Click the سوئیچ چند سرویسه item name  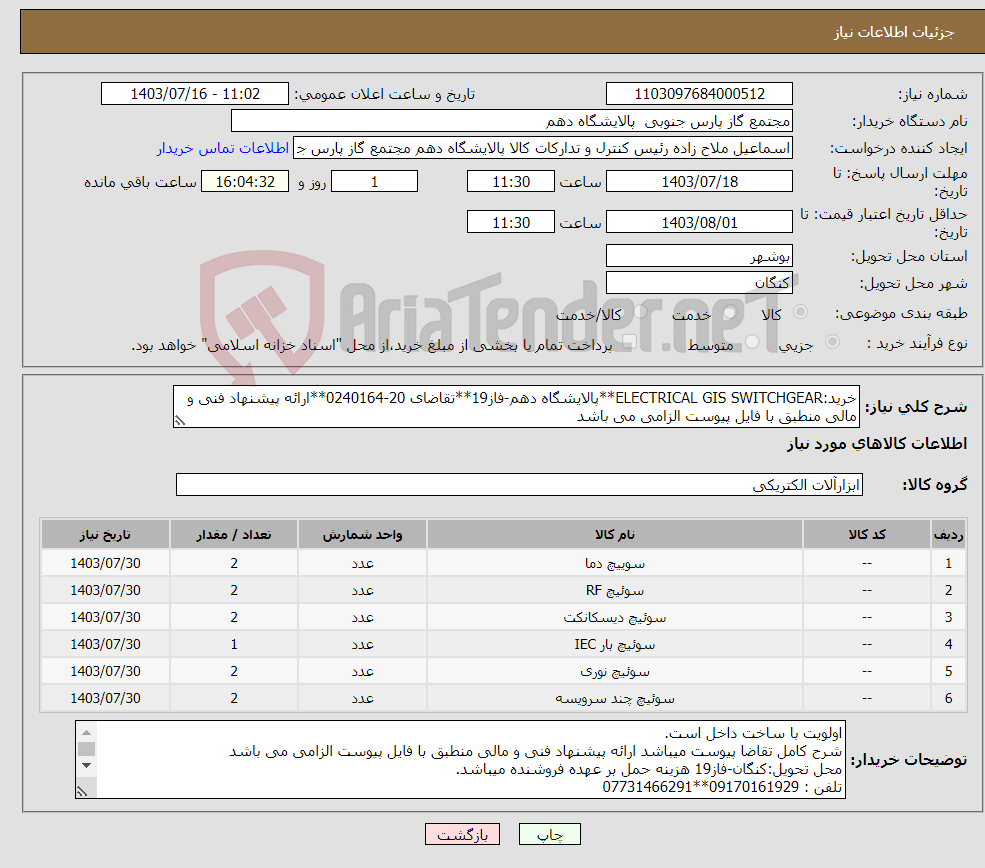[614, 698]
